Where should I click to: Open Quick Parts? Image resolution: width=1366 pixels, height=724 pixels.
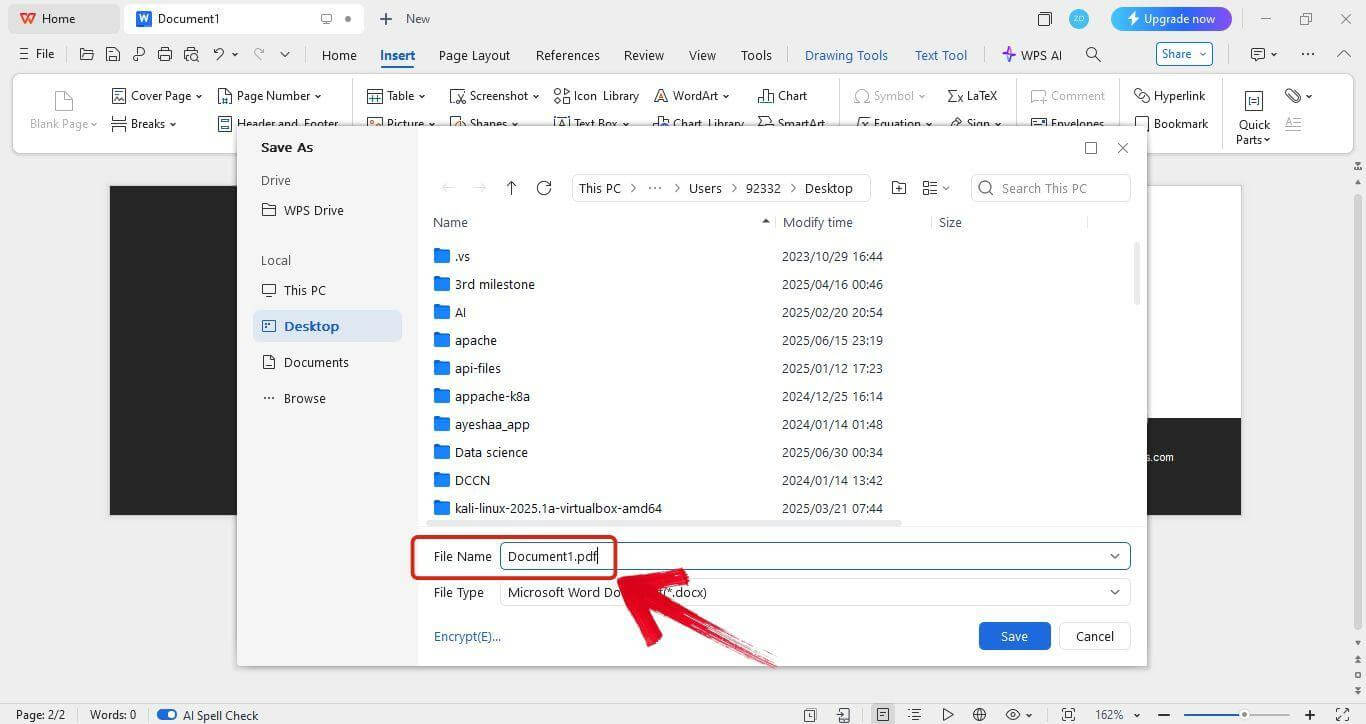1253,117
